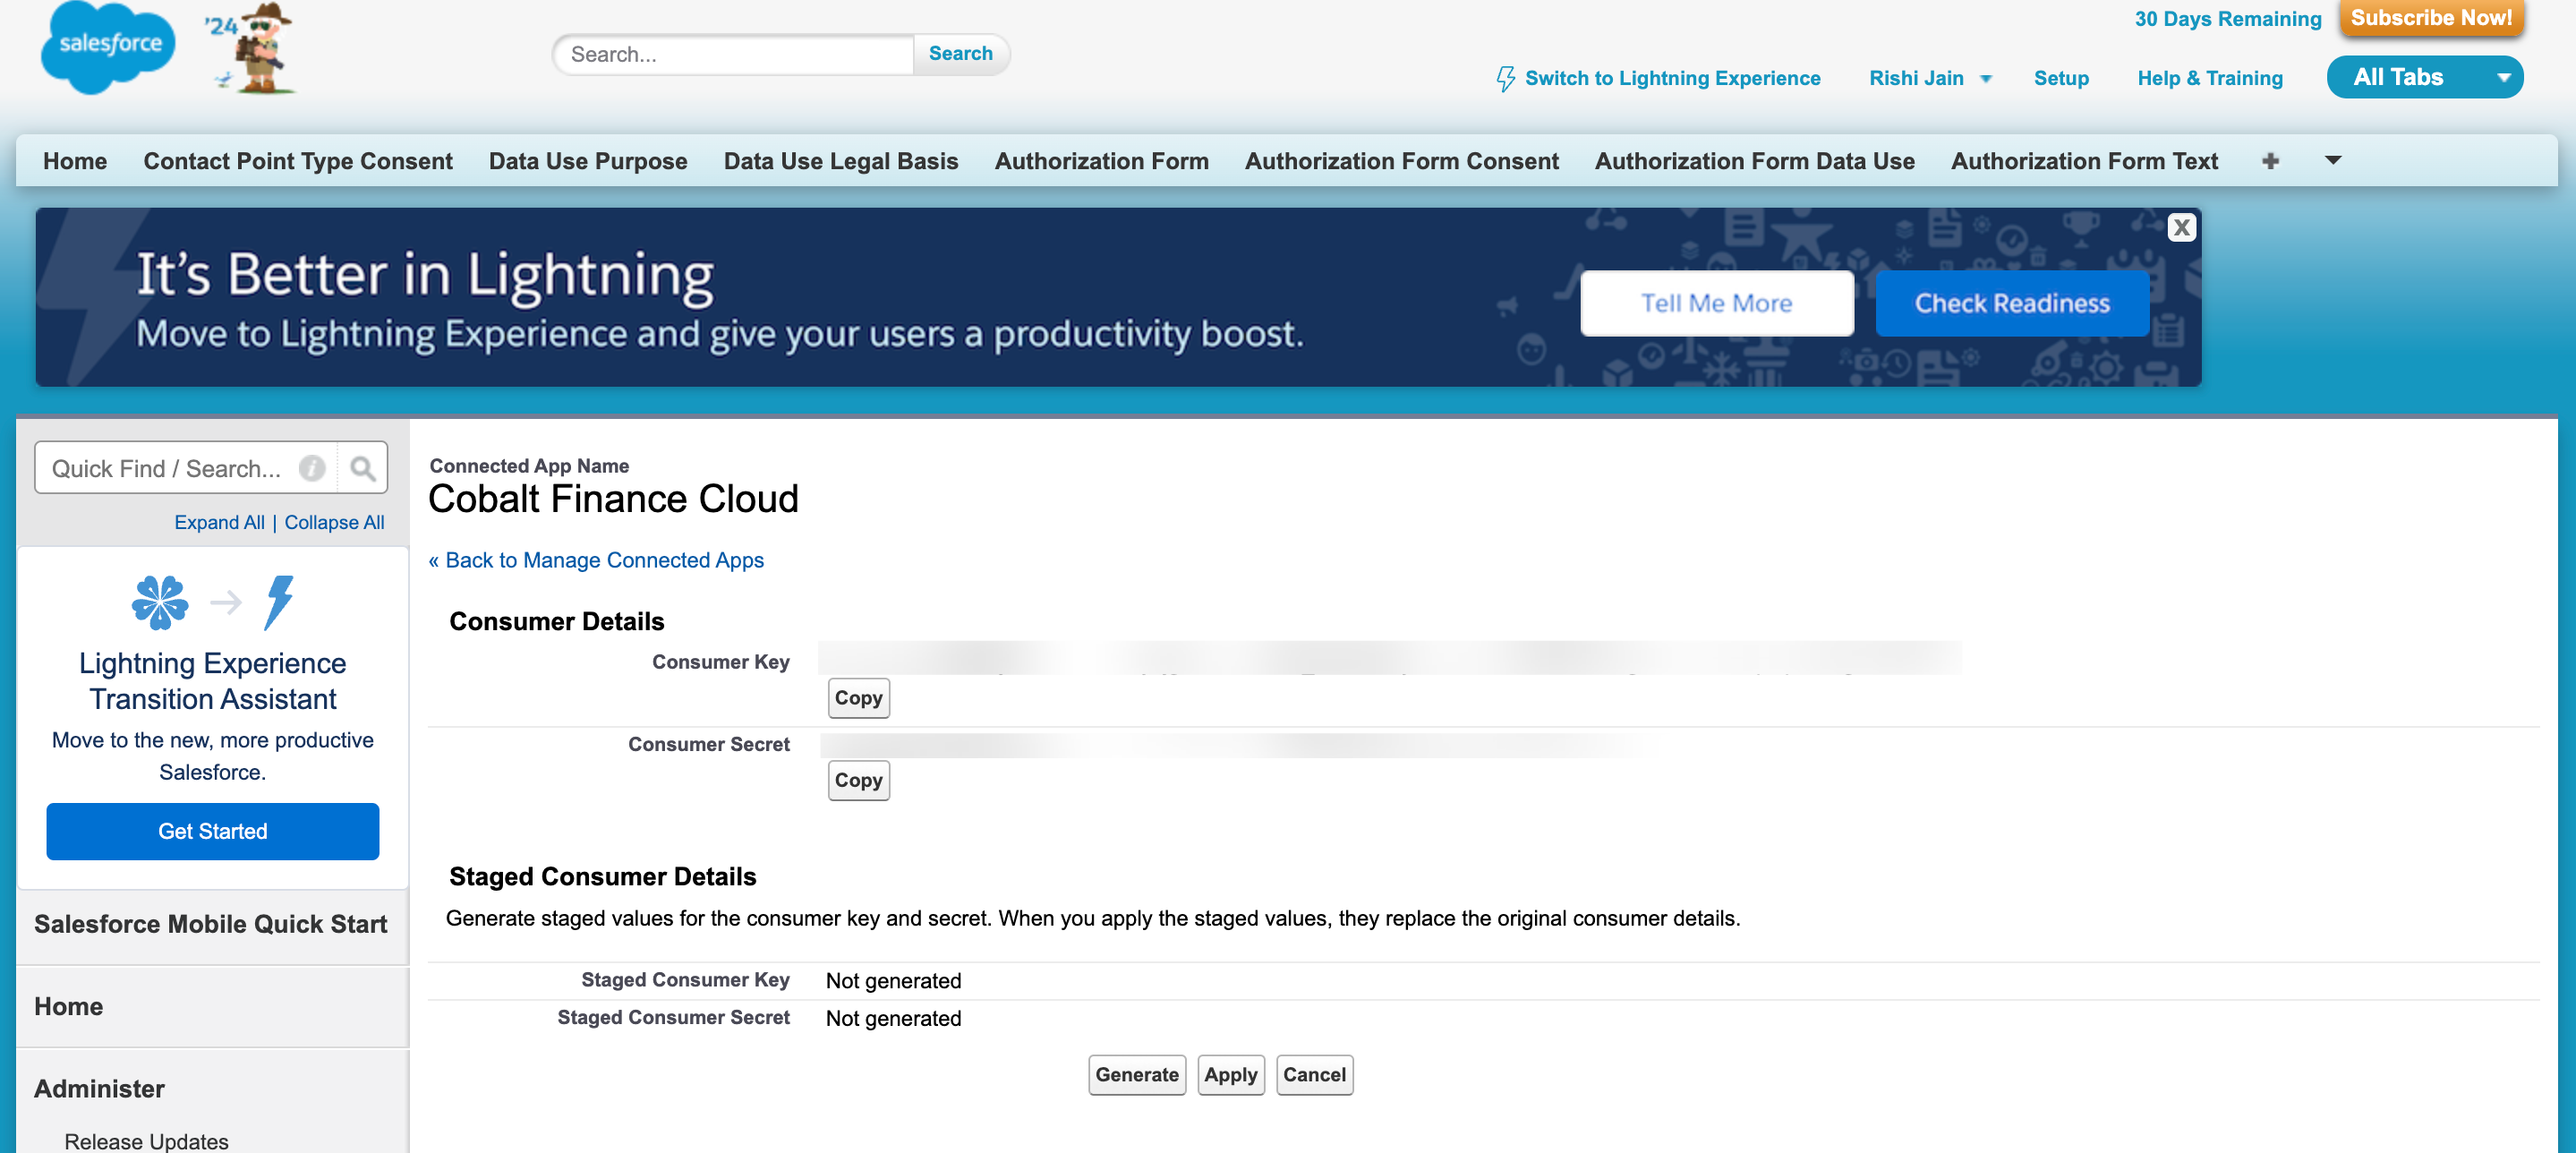The image size is (2576, 1153).
Task: Click the Lightning Transition Assistant flower icon
Action: click(160, 602)
